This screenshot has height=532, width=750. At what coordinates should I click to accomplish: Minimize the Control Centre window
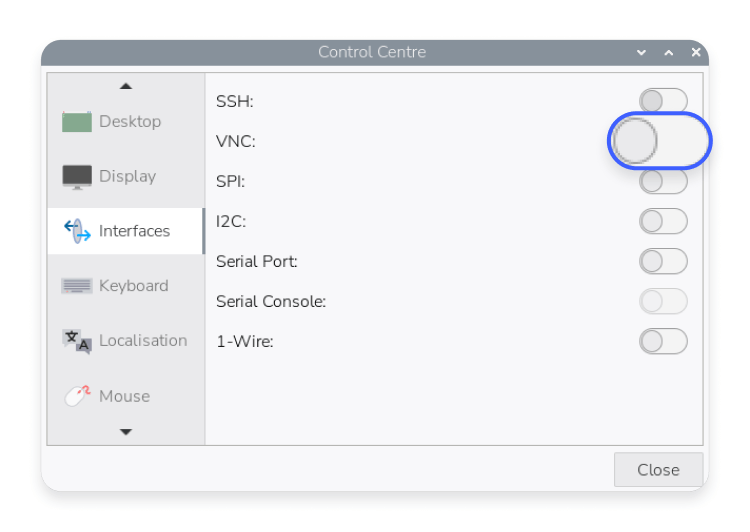tap(641, 52)
